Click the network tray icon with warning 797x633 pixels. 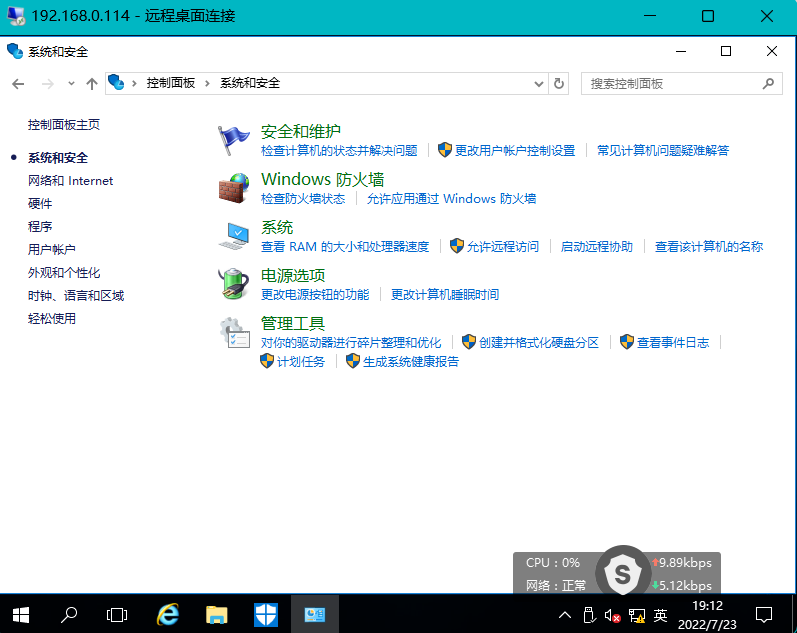[x=637, y=616]
